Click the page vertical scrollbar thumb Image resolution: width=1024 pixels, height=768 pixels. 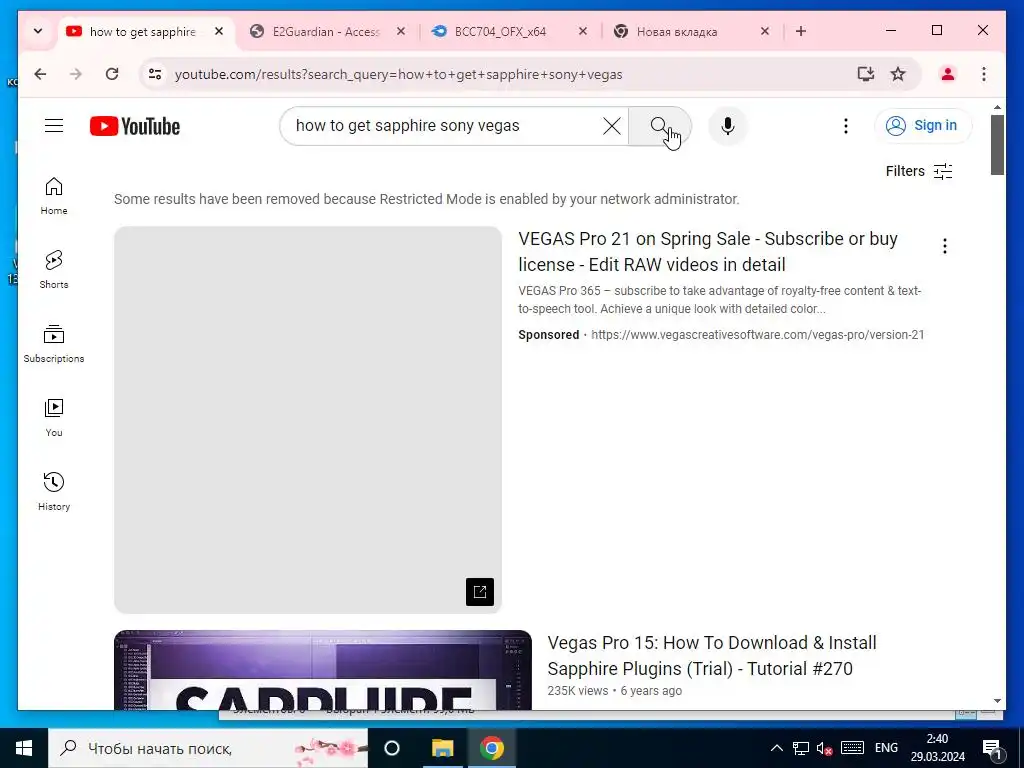pyautogui.click(x=997, y=145)
